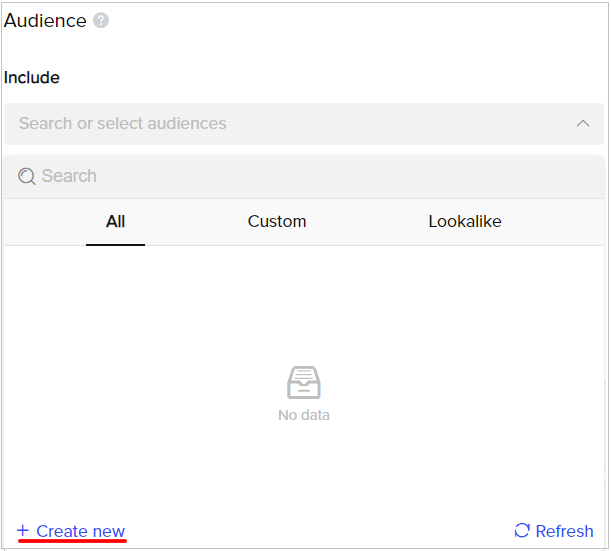Open the Create new audience link
611x551 pixels.
coord(80,532)
